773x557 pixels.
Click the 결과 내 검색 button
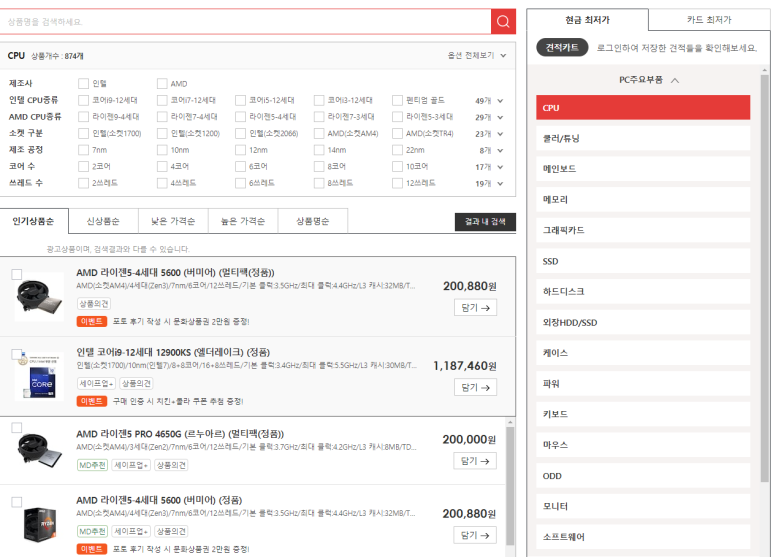click(485, 222)
